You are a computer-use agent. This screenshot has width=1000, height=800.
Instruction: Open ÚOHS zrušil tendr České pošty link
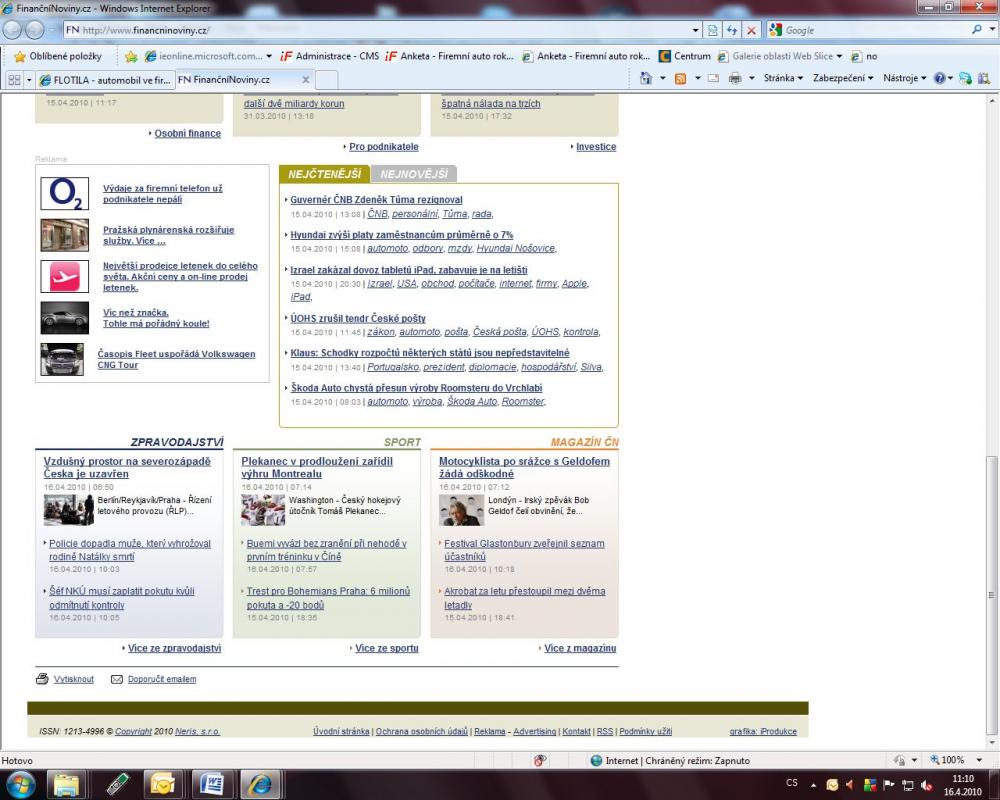coord(358,318)
